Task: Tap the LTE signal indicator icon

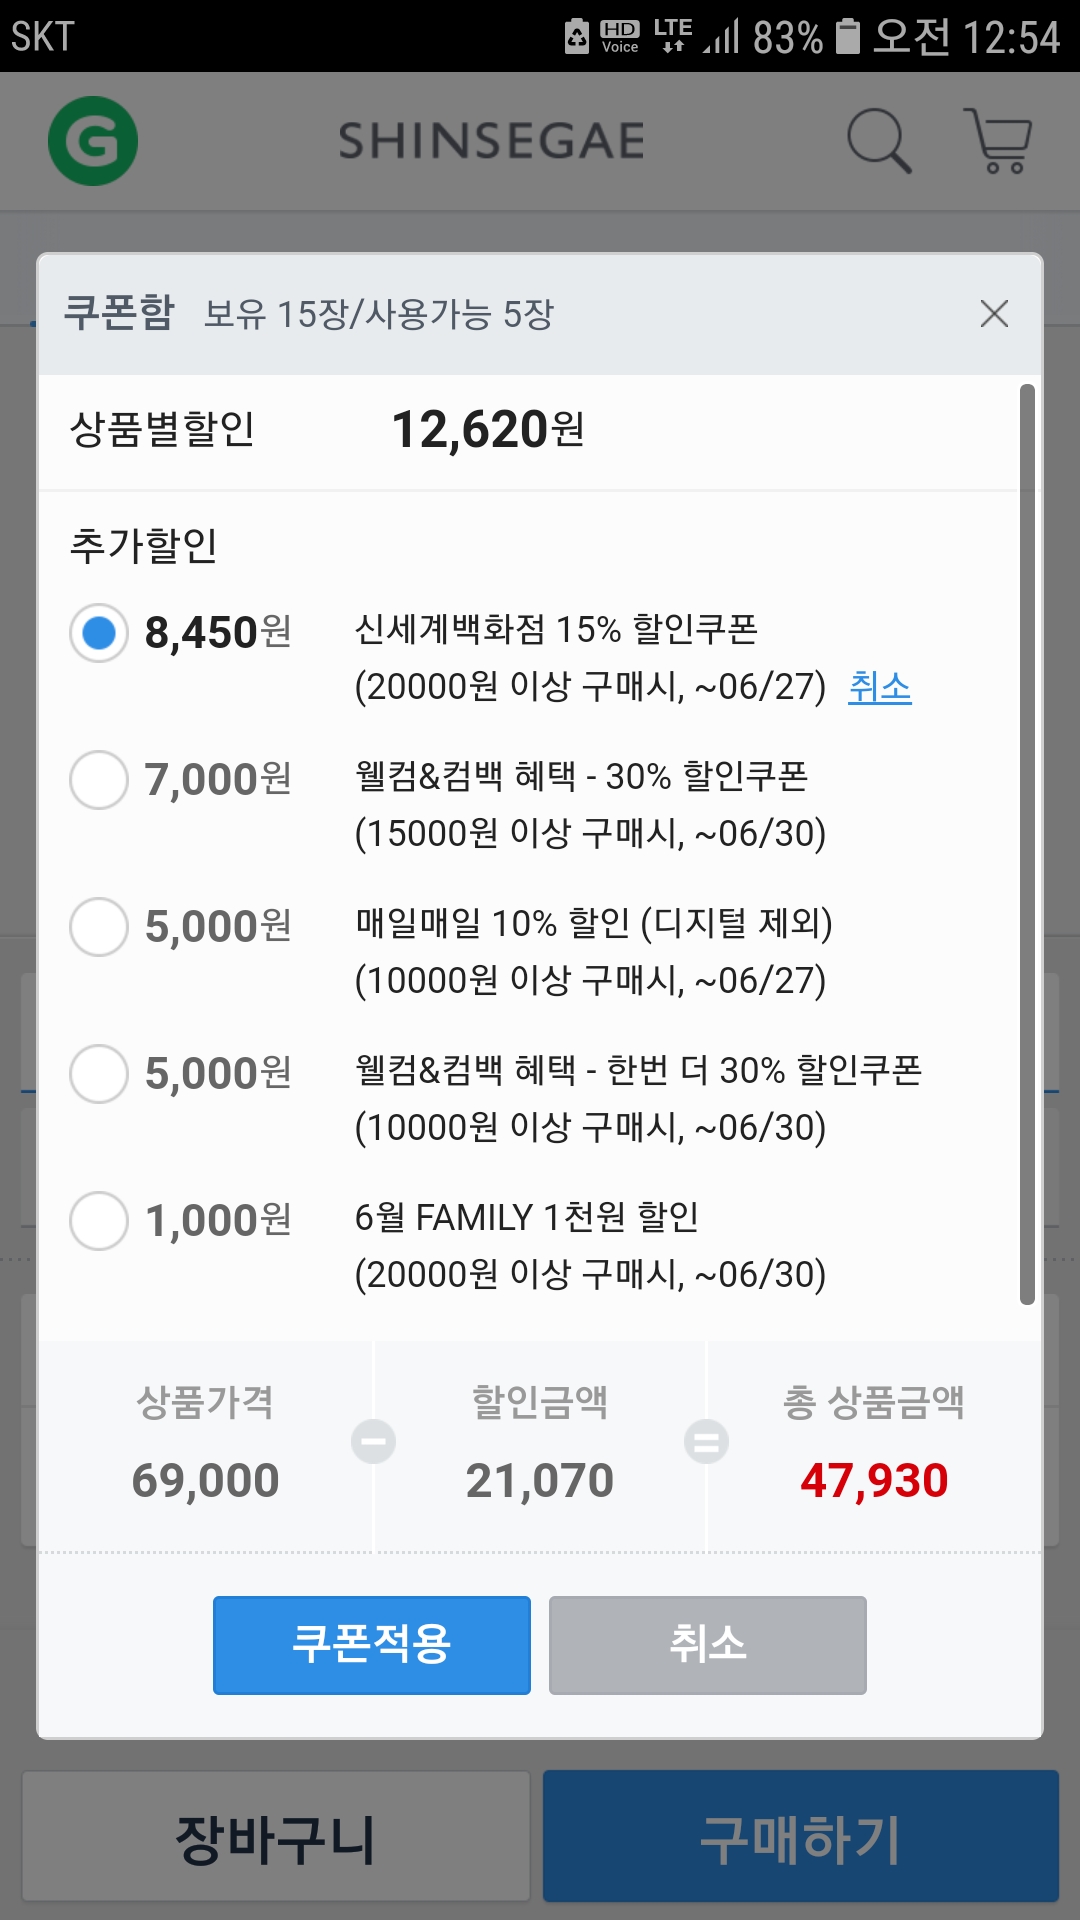Action: point(672,34)
